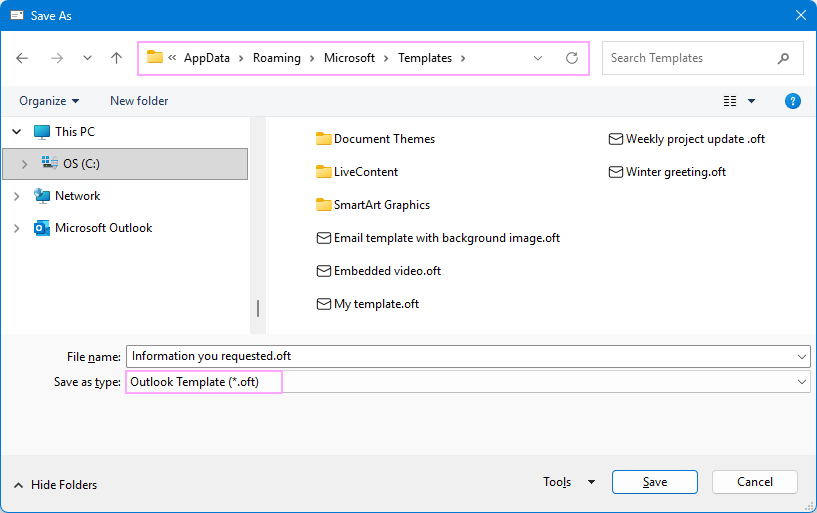
Task: Select the Document Themes folder
Action: [384, 139]
